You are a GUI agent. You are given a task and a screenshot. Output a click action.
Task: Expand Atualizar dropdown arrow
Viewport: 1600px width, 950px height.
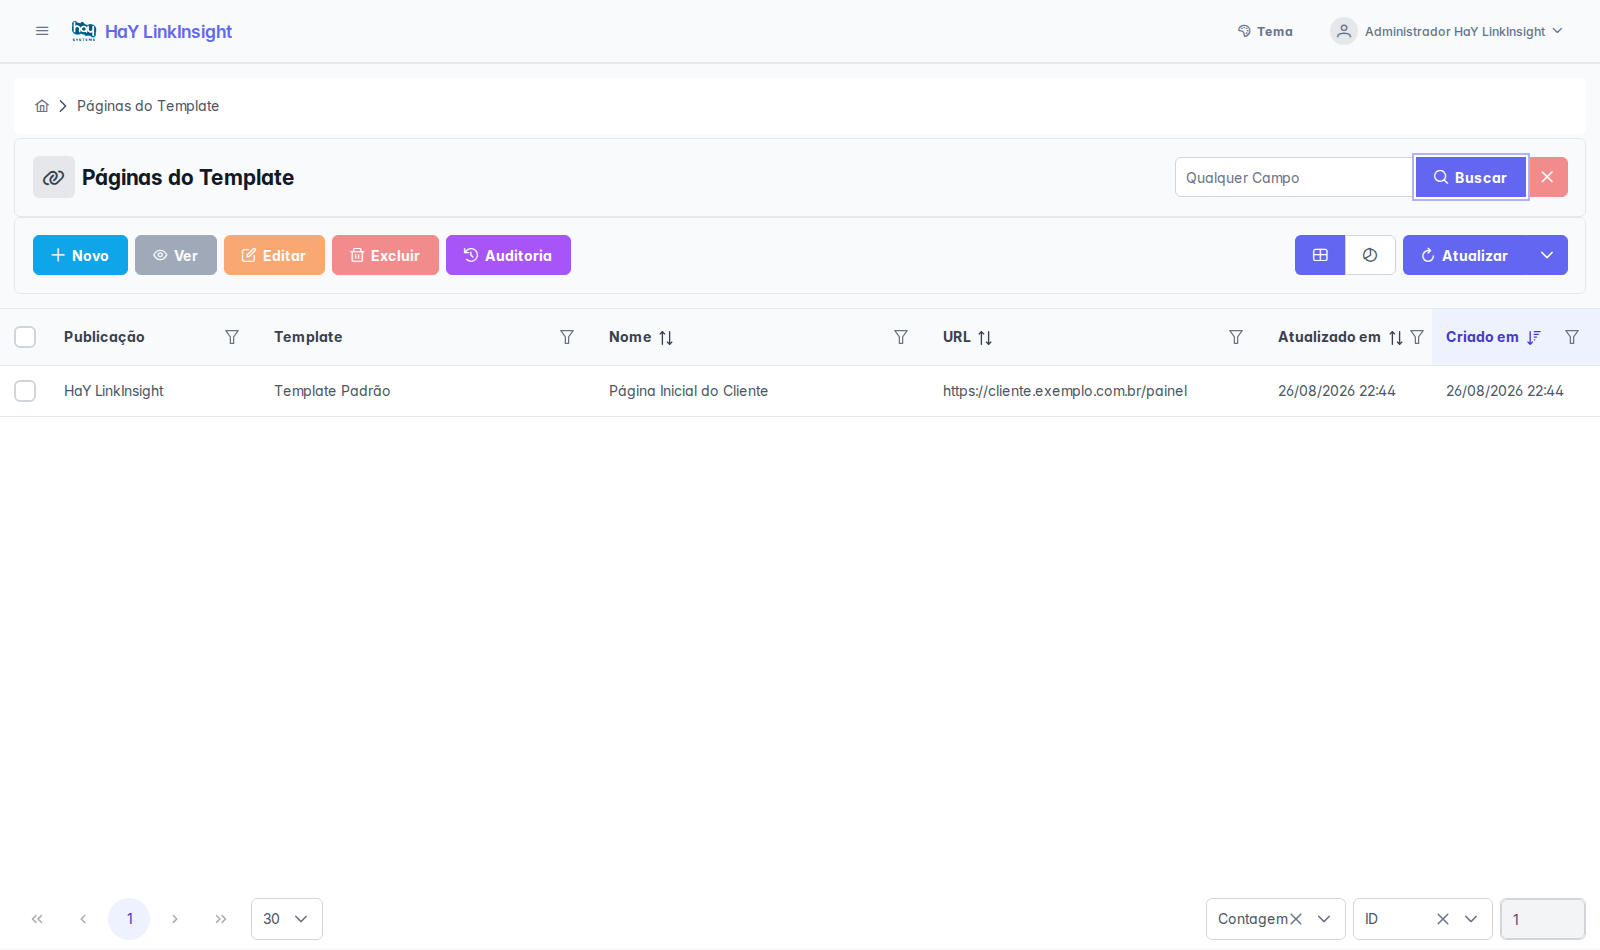(1547, 255)
